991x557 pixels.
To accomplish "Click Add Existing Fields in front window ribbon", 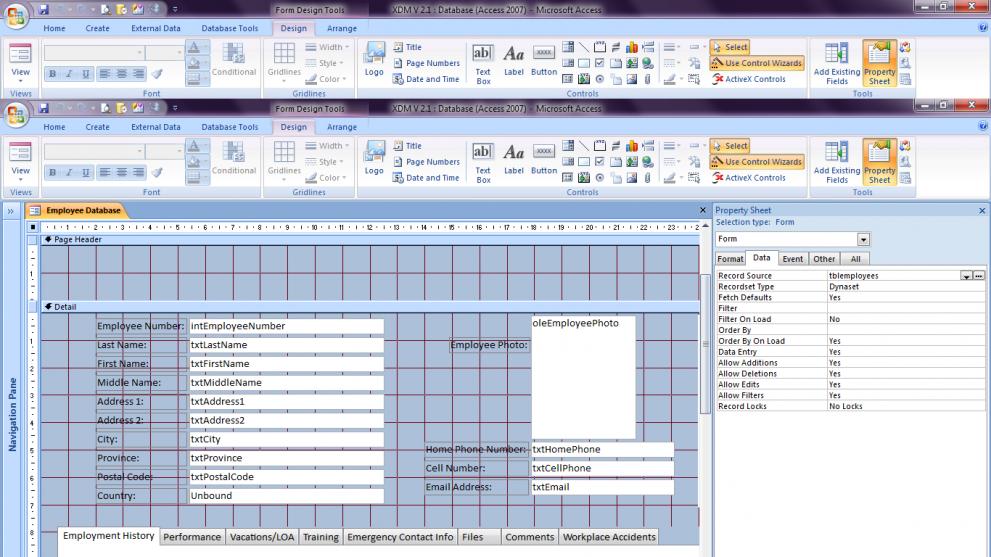I will [x=836, y=162].
